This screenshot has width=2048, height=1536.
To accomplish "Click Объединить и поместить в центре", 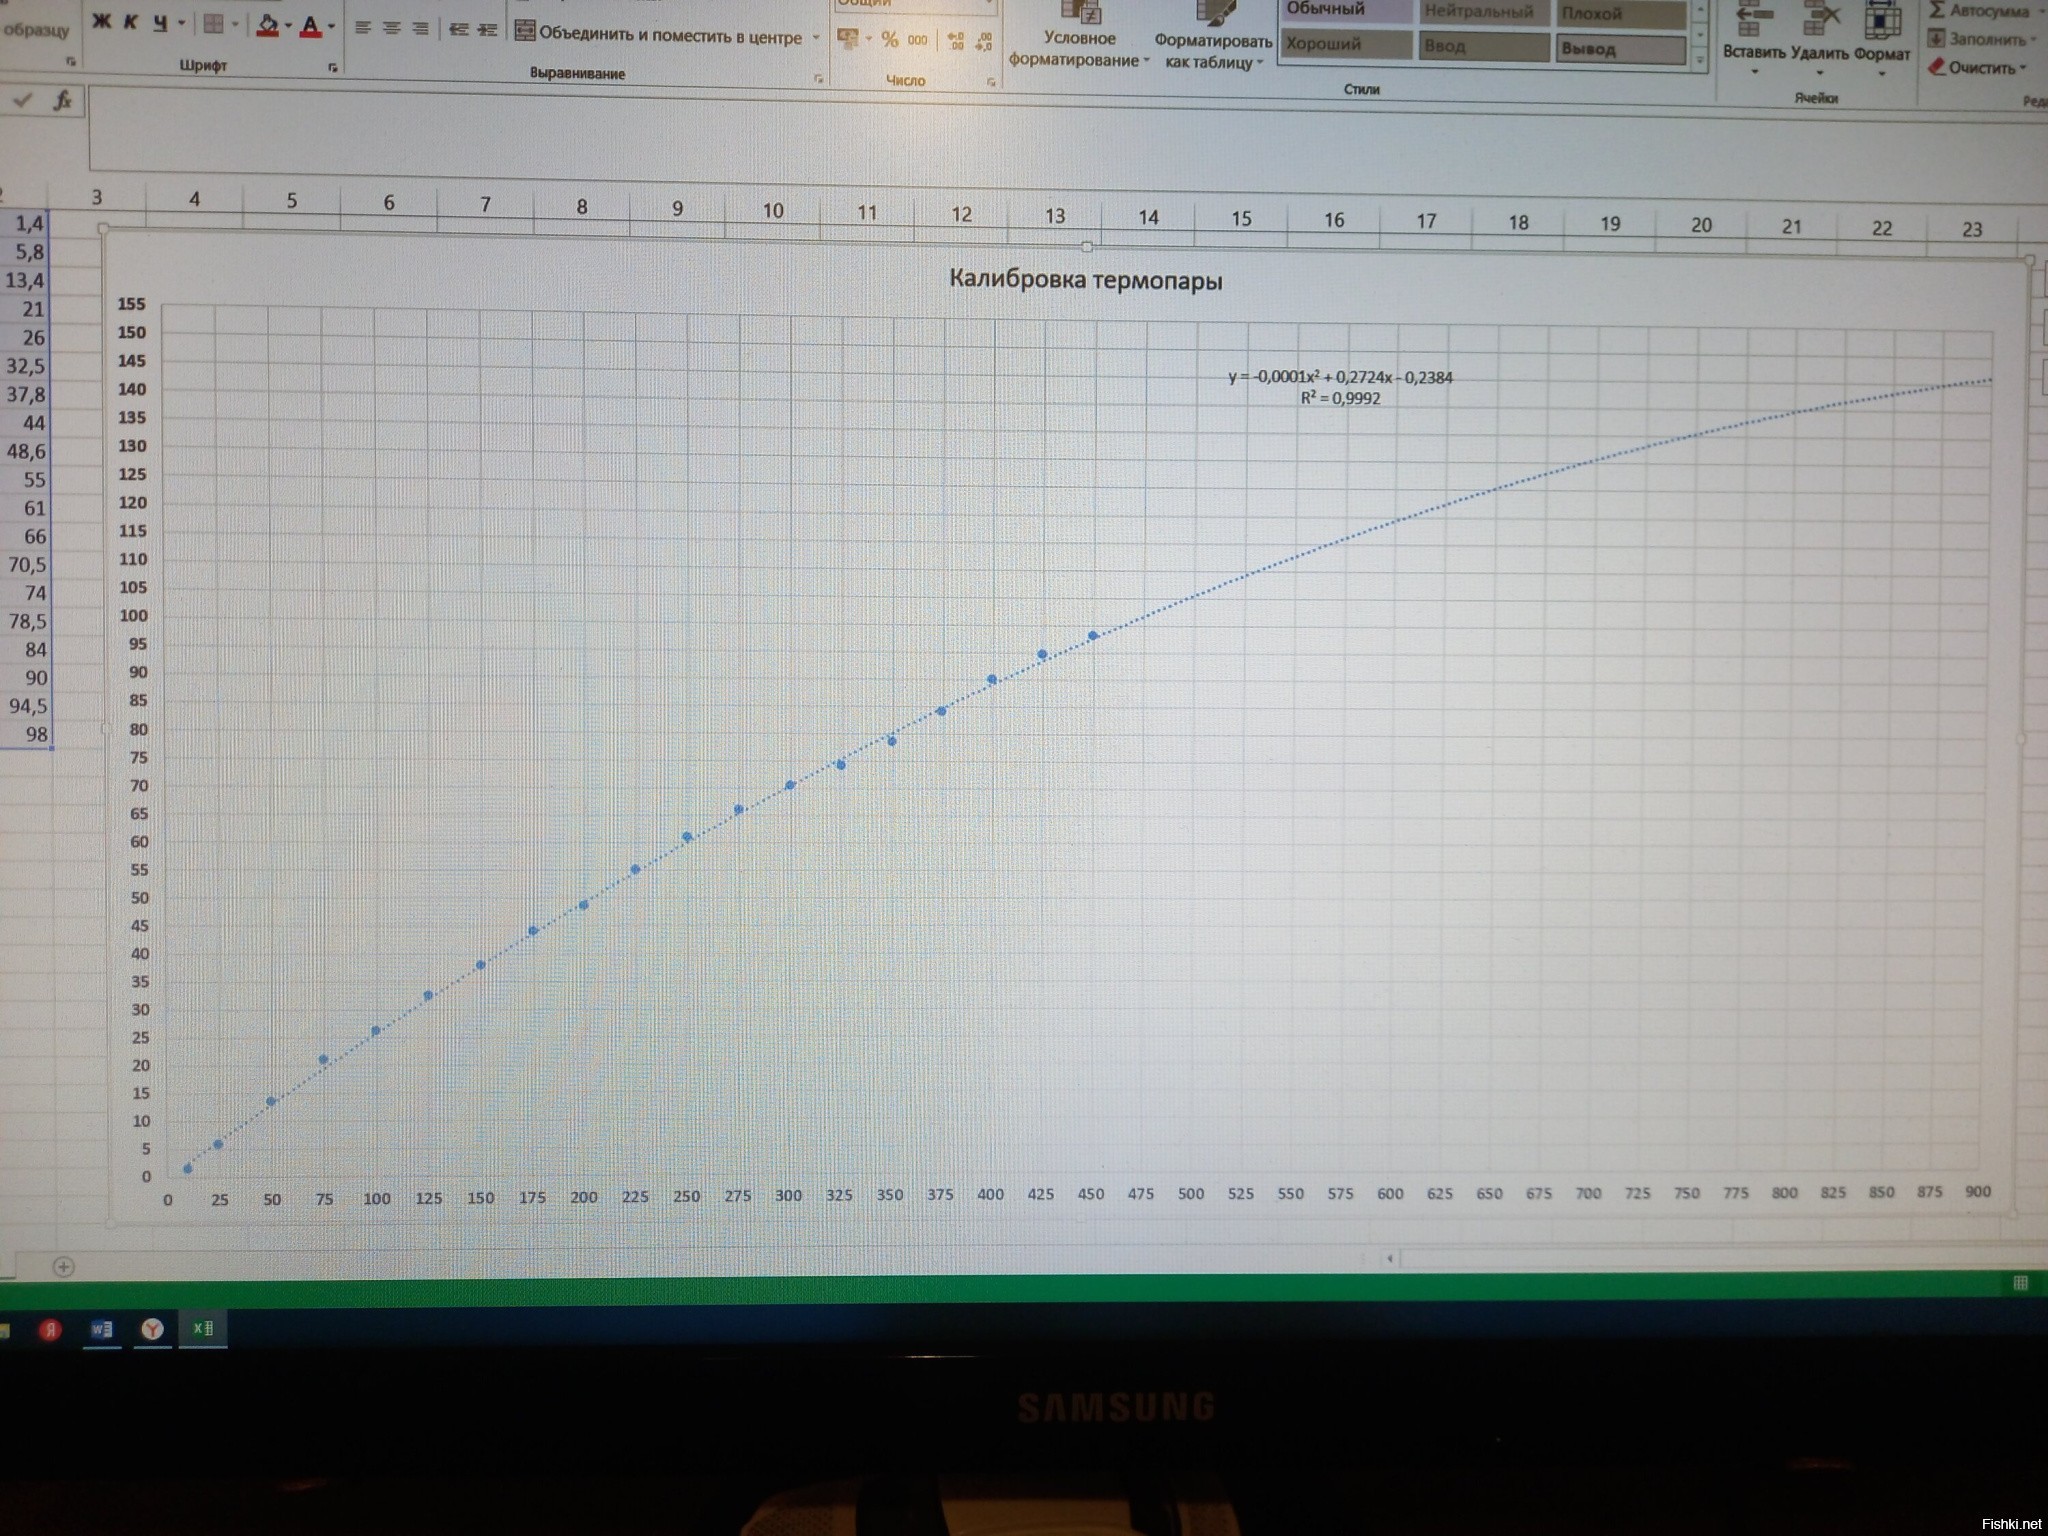I will point(660,36).
